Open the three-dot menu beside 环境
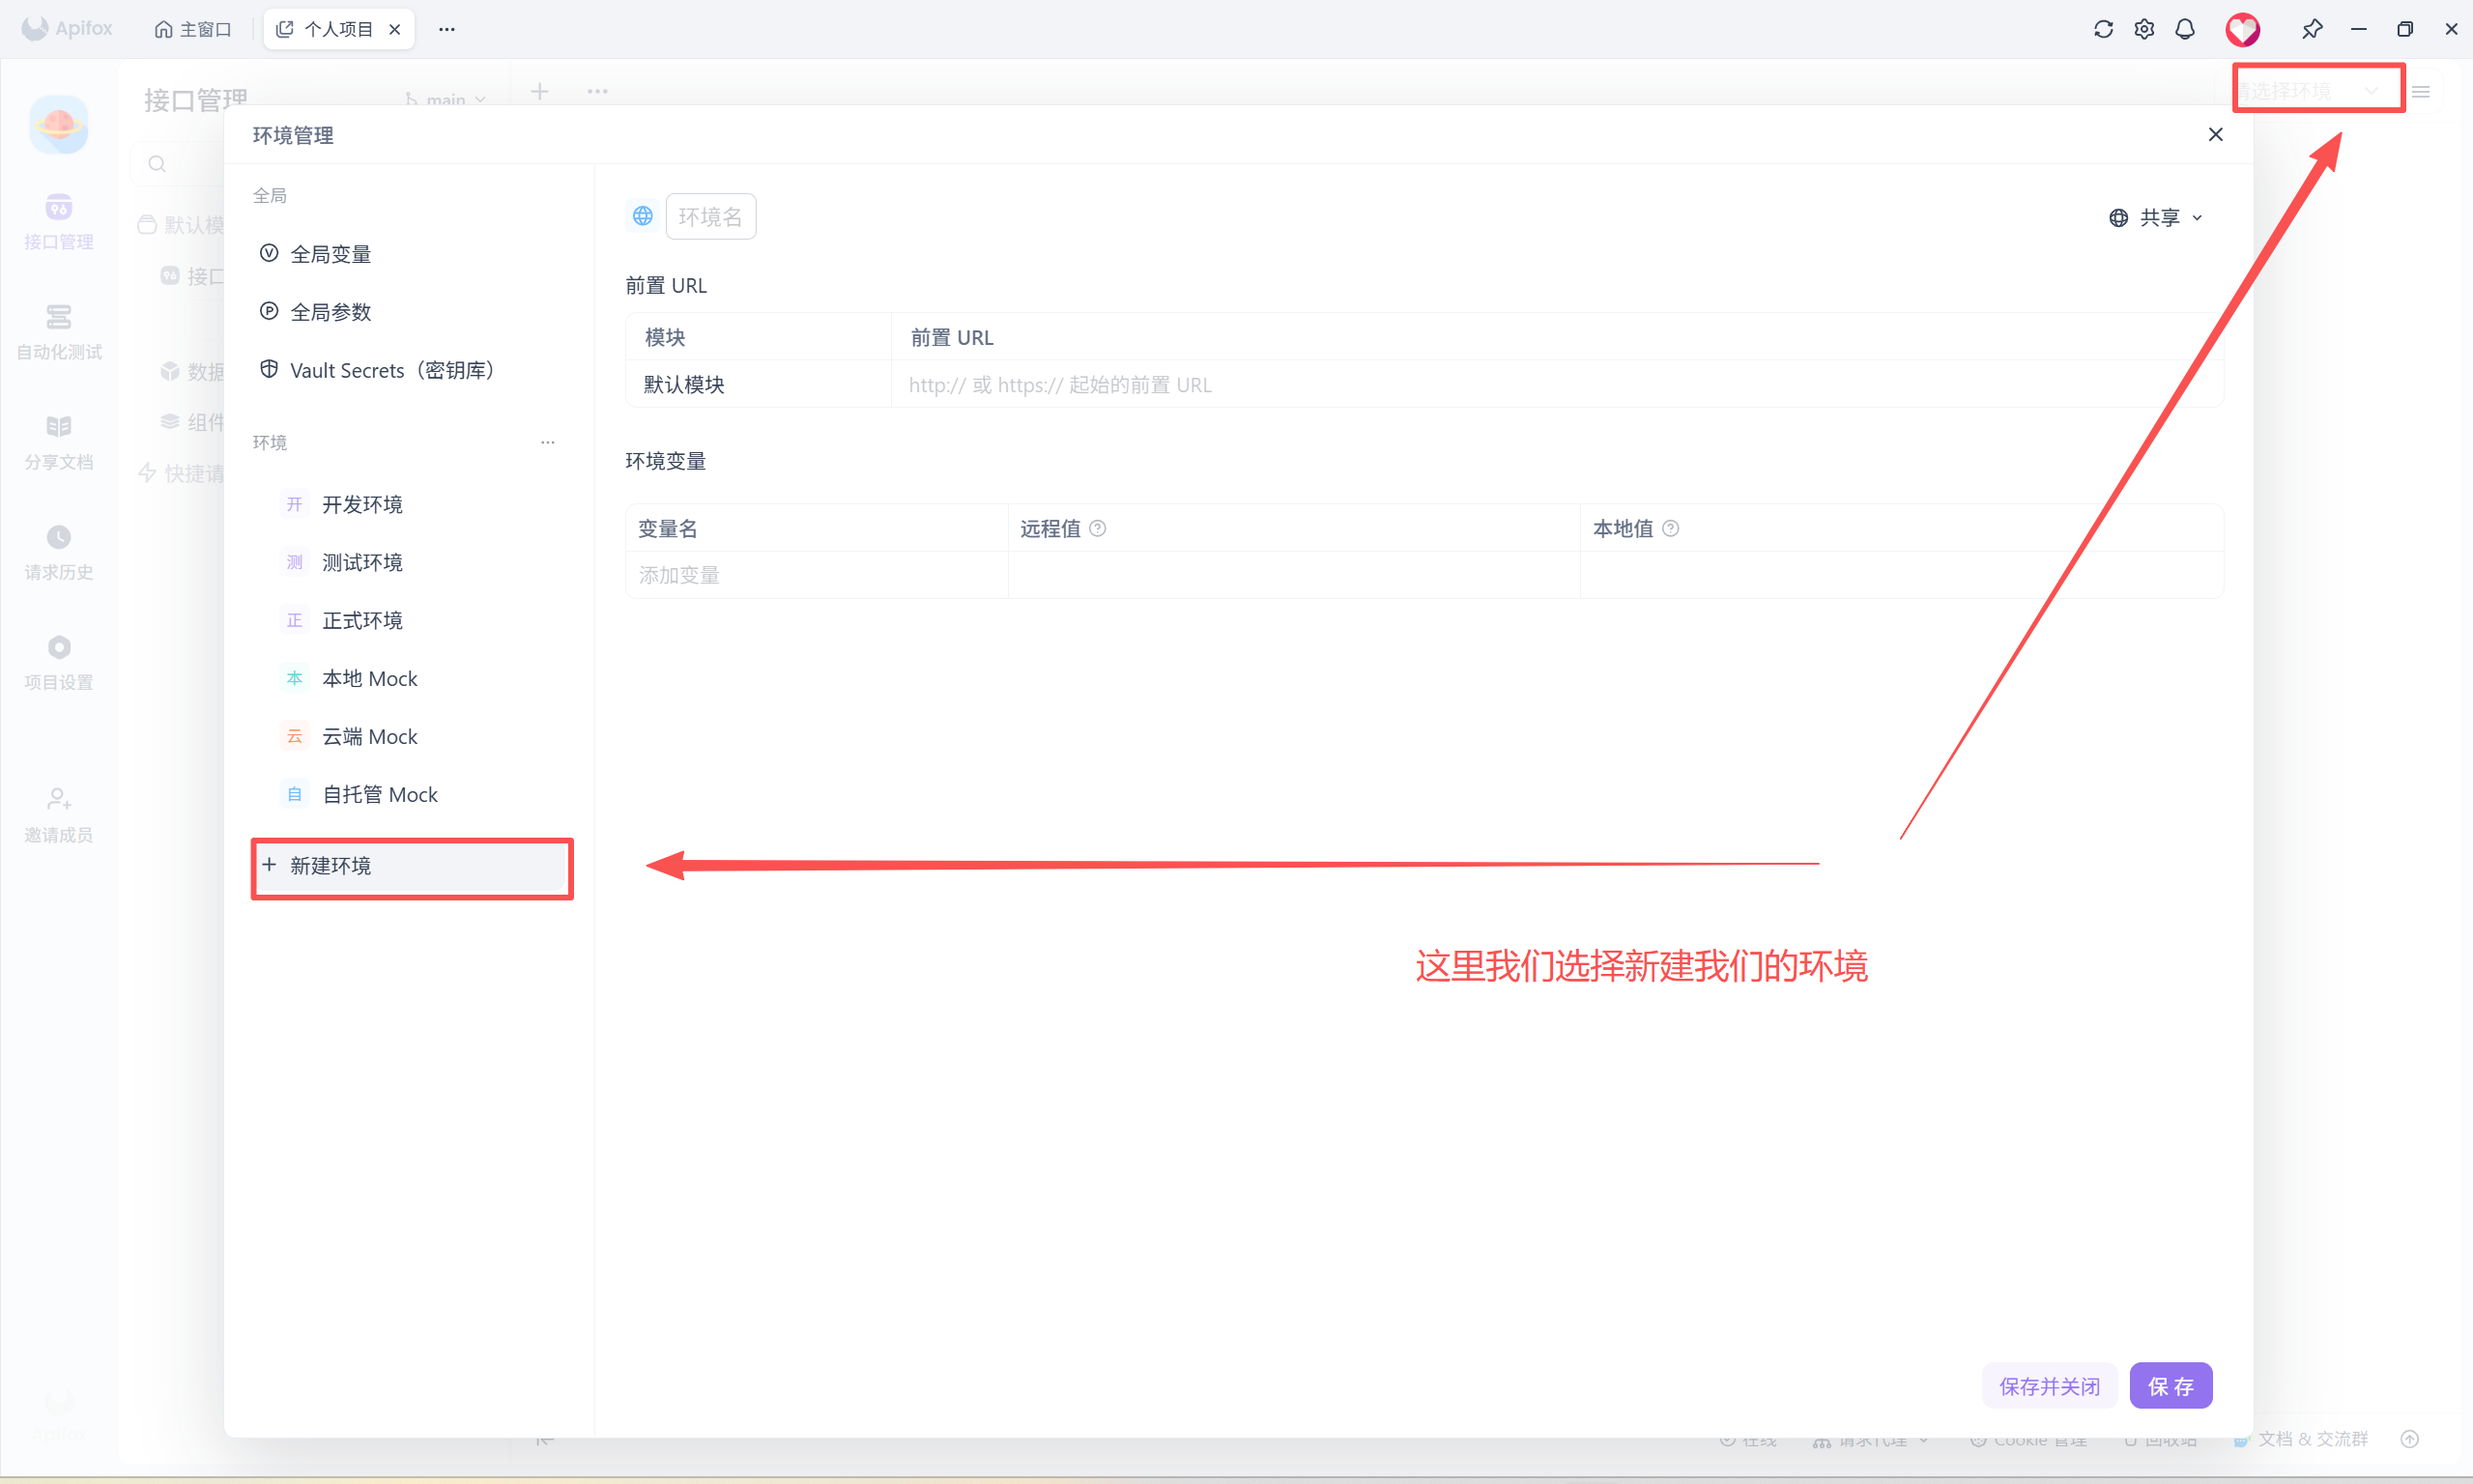The height and width of the screenshot is (1484, 2473). coord(547,442)
